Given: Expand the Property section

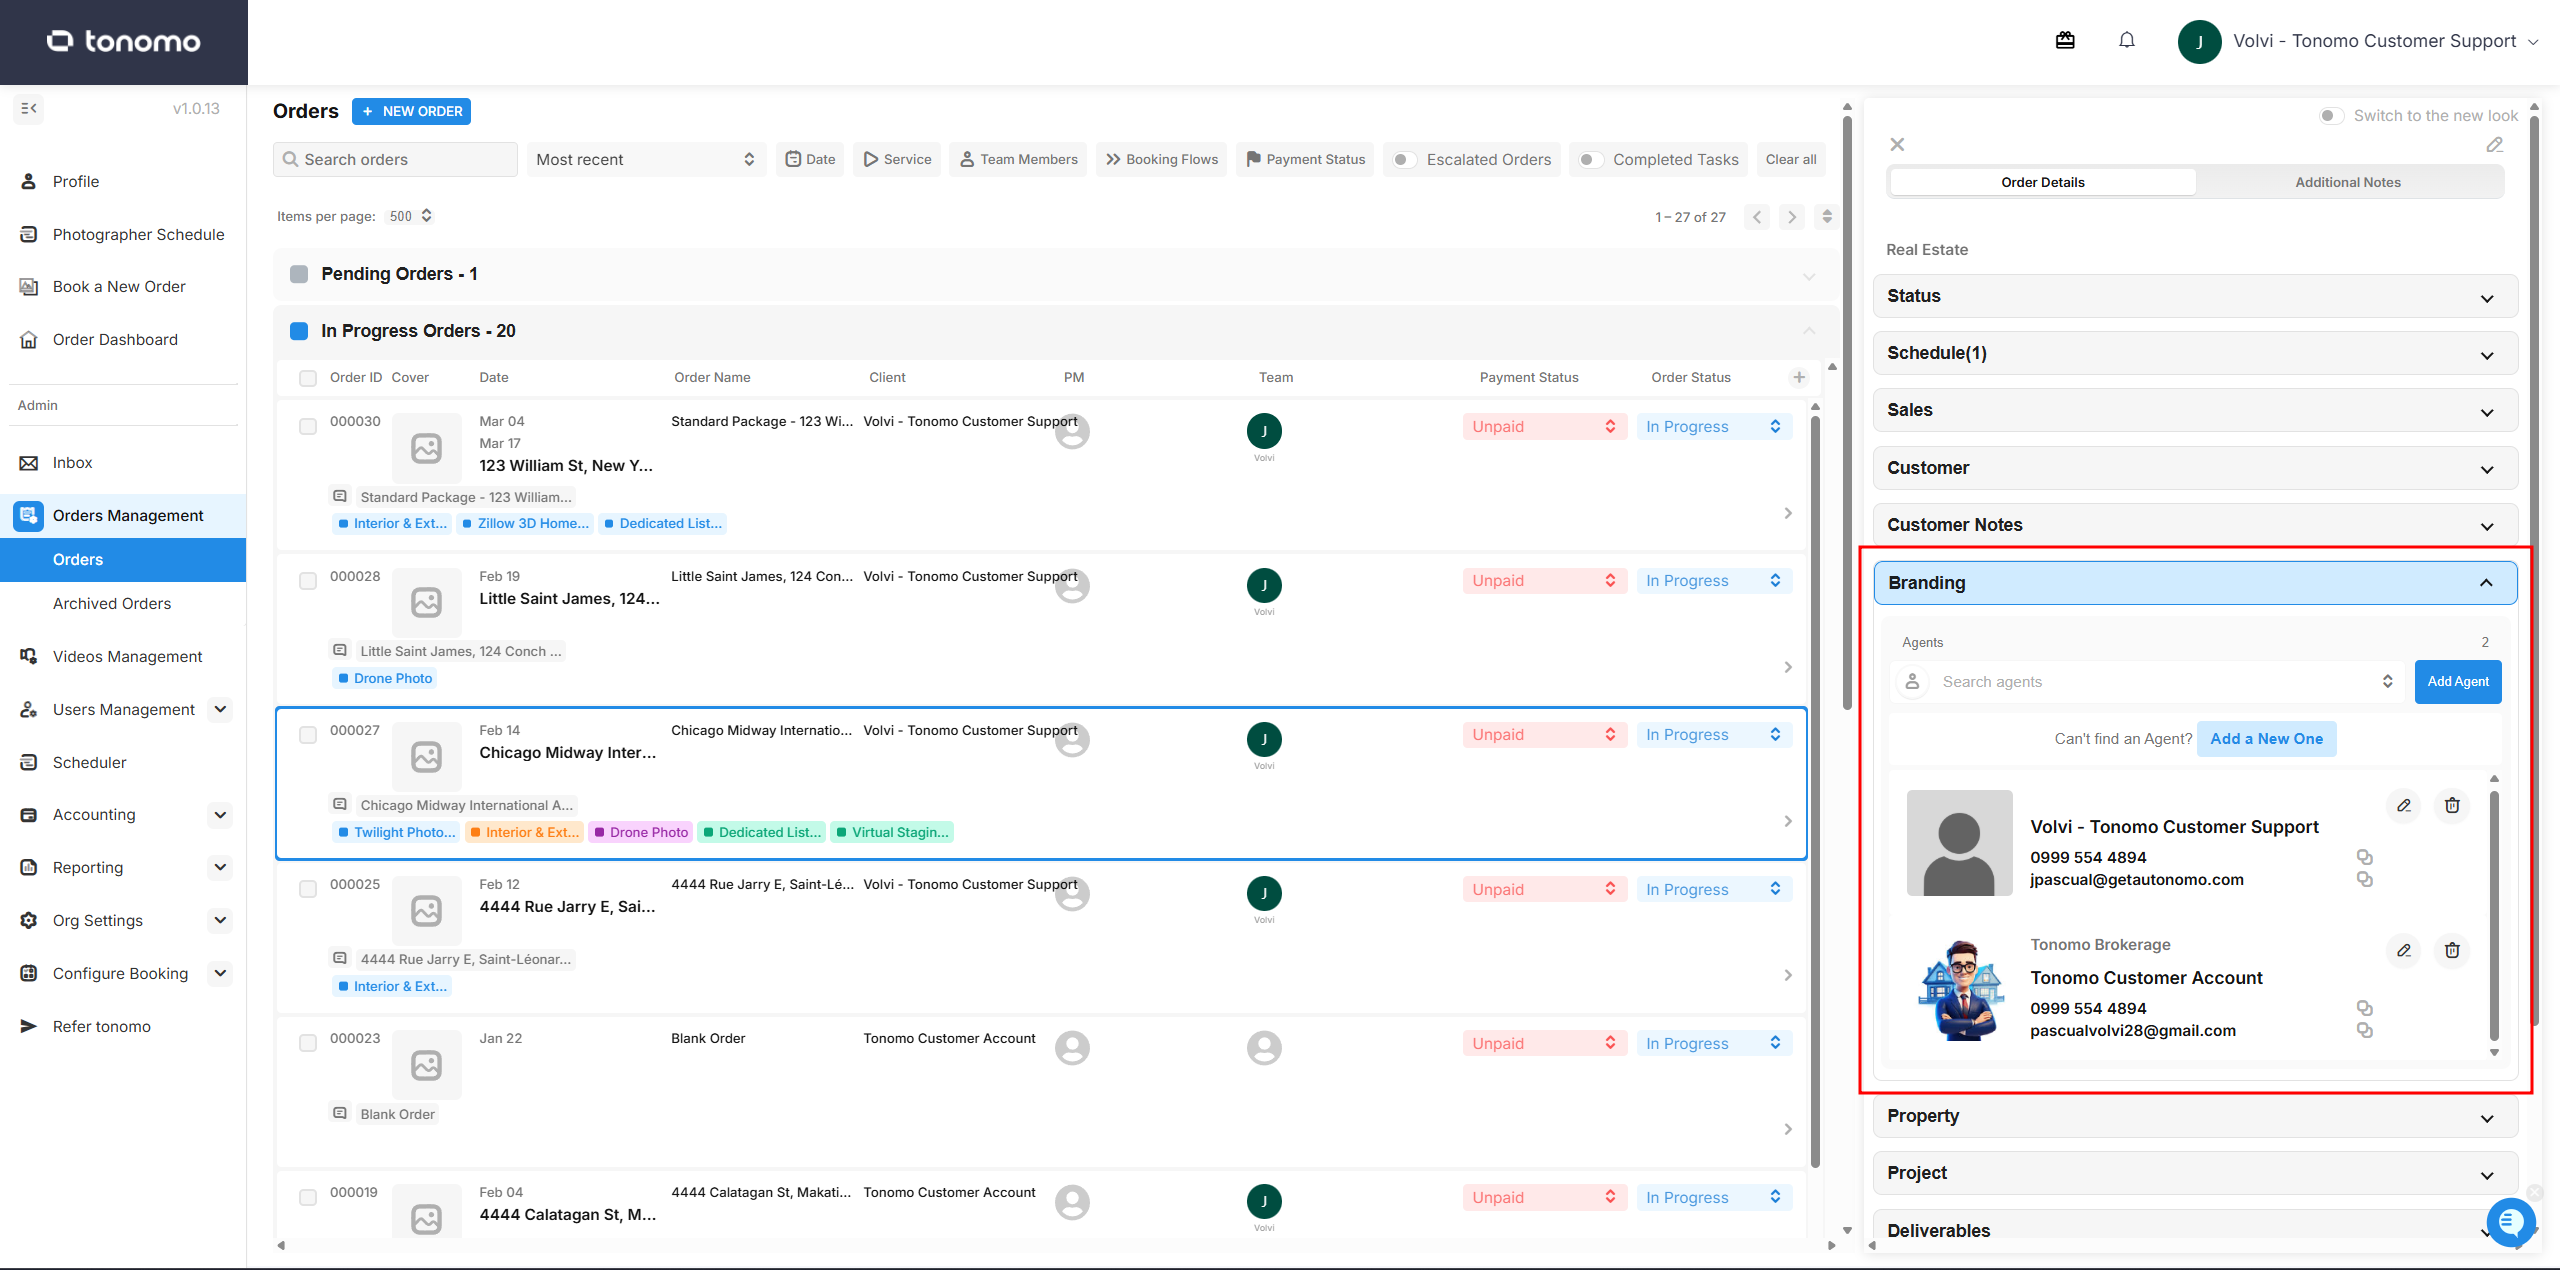Looking at the screenshot, I should click(x=2195, y=1116).
